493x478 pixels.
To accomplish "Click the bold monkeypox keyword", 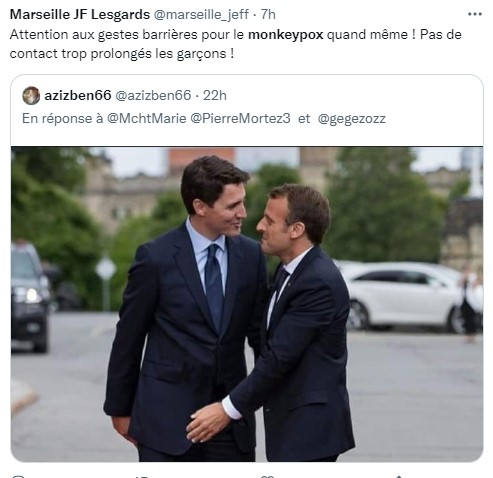I will (286, 35).
